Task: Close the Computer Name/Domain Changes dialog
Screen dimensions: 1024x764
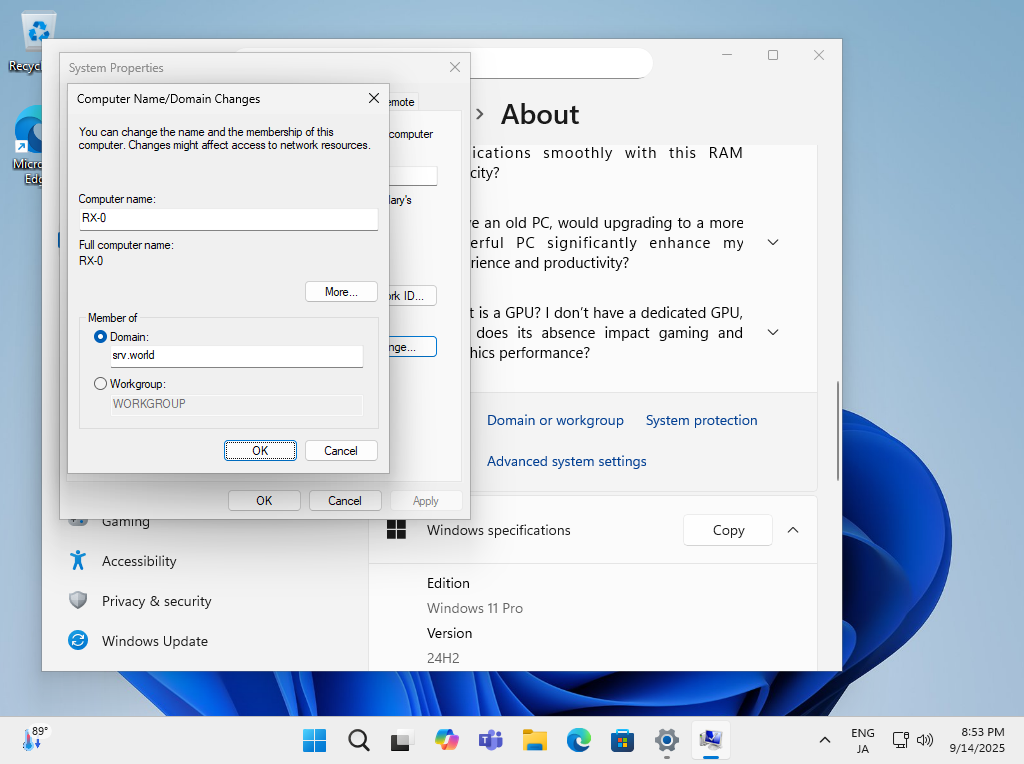Action: (374, 98)
